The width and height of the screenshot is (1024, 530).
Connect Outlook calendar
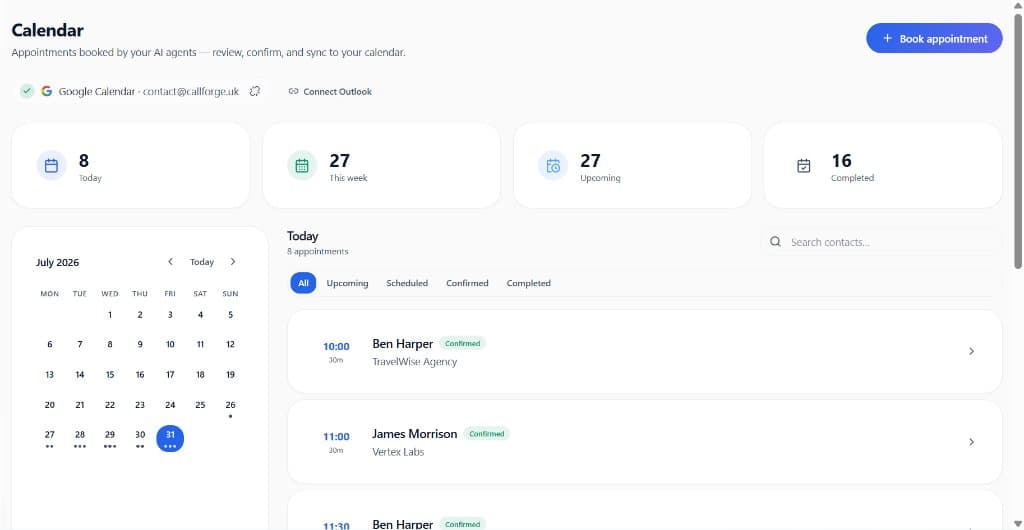[330, 91]
